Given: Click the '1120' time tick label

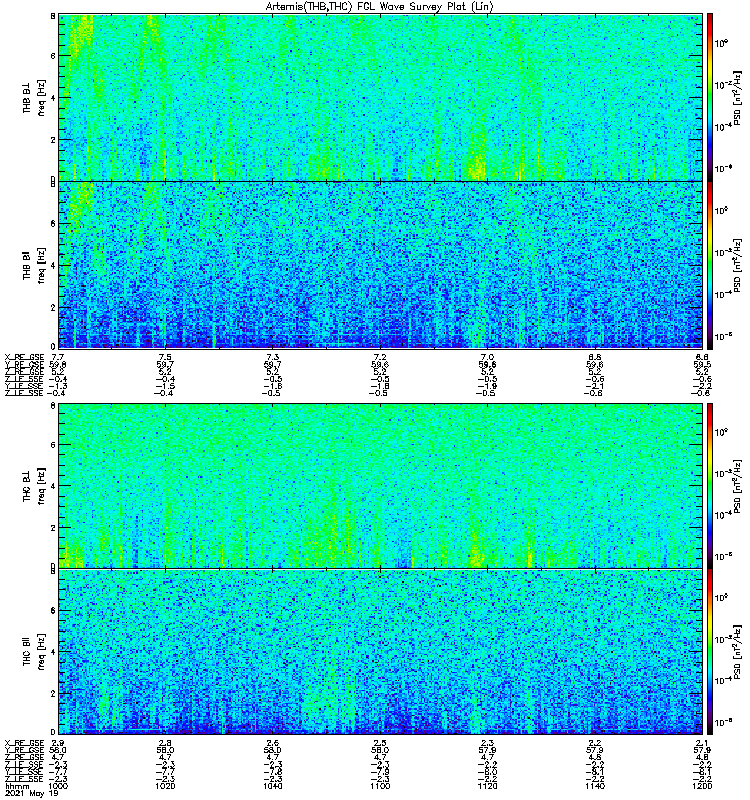Looking at the screenshot, I should [x=487, y=786].
